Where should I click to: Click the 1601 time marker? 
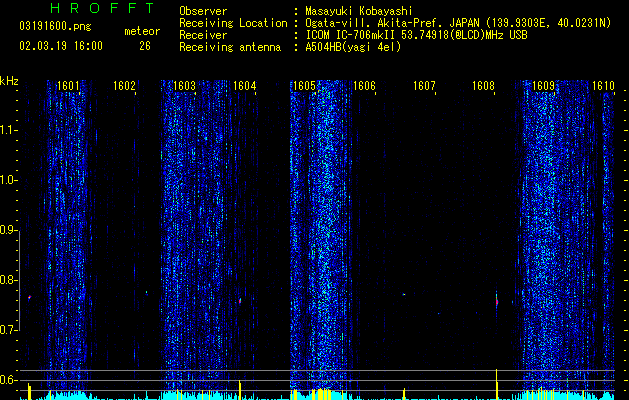(68, 86)
